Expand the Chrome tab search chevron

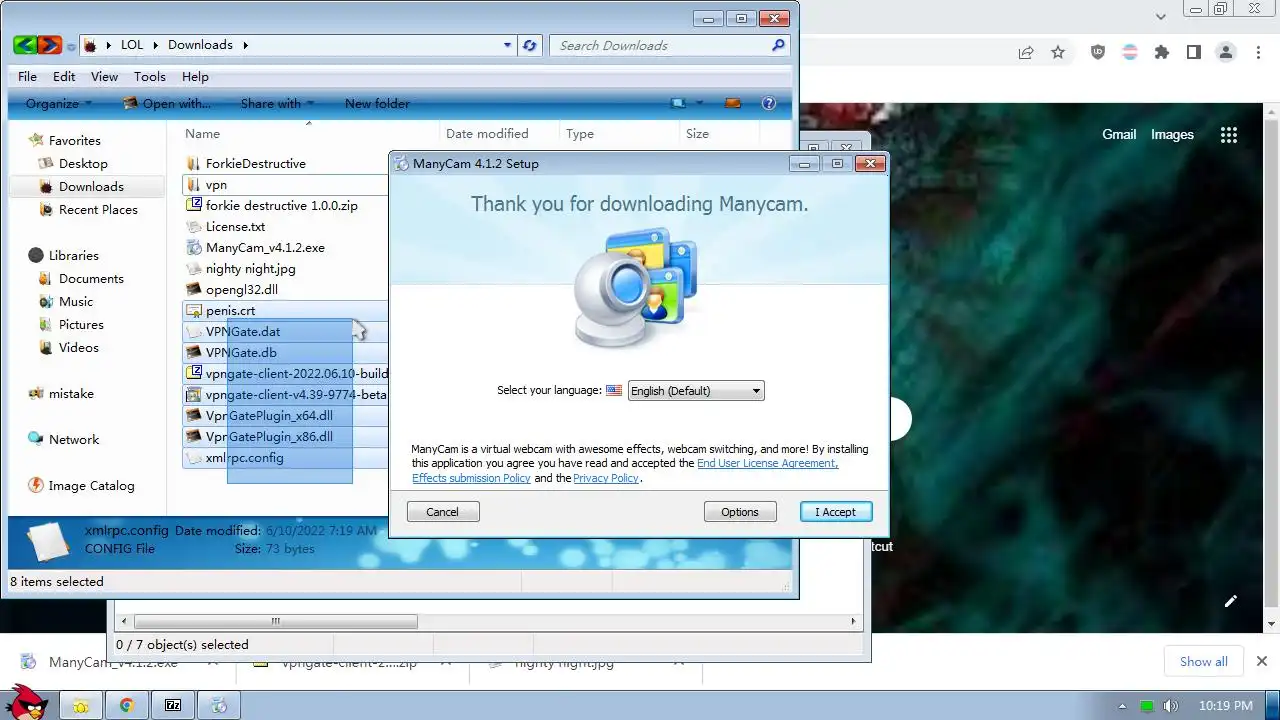pos(1161,16)
